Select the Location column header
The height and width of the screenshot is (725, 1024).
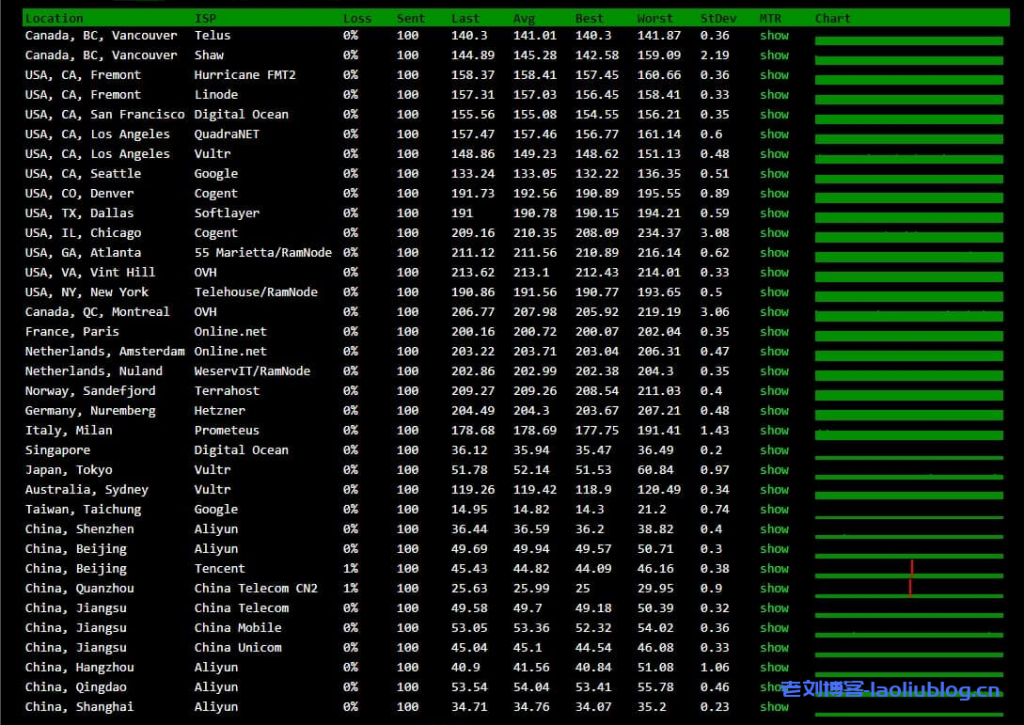(x=54, y=18)
